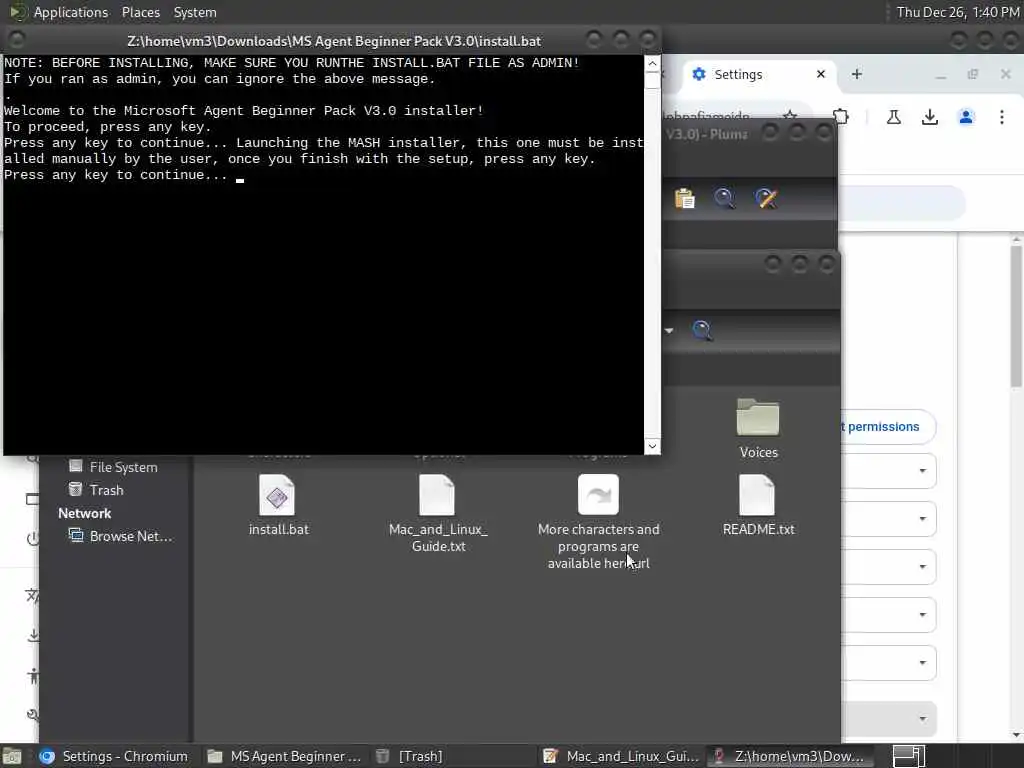1024x768 pixels.
Task: Select the README.txt file
Action: coord(758,505)
